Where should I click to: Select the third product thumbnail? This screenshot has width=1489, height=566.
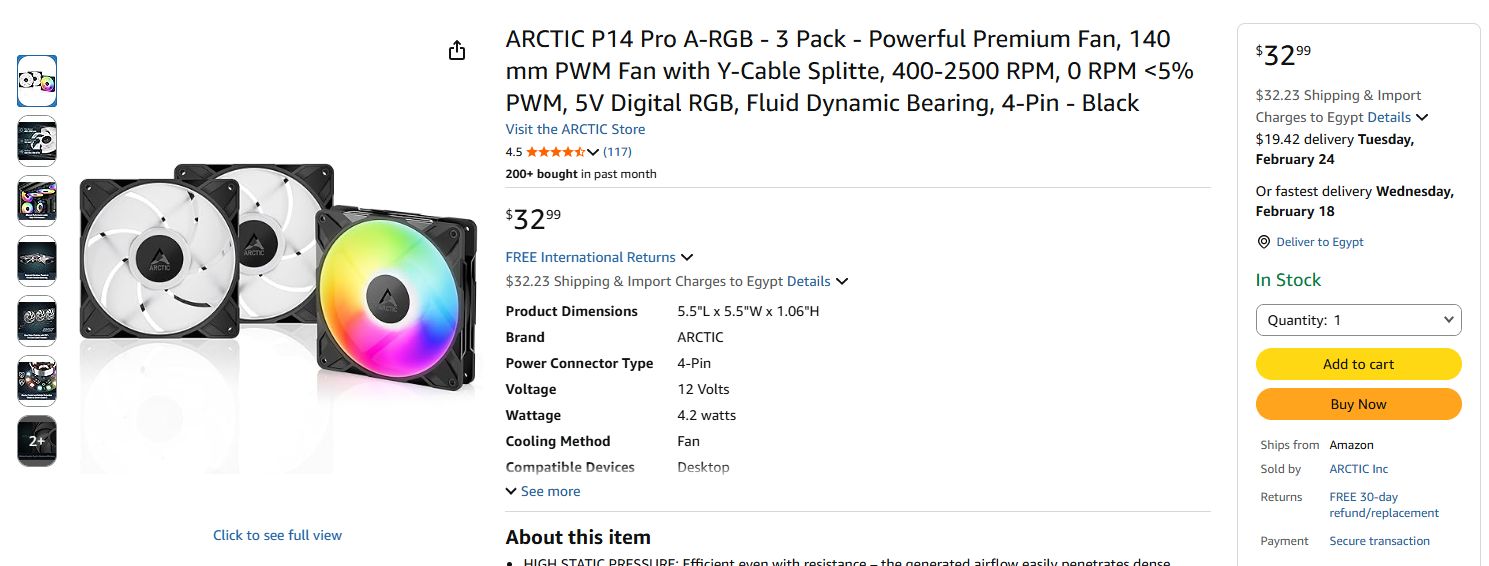pyautogui.click(x=37, y=201)
